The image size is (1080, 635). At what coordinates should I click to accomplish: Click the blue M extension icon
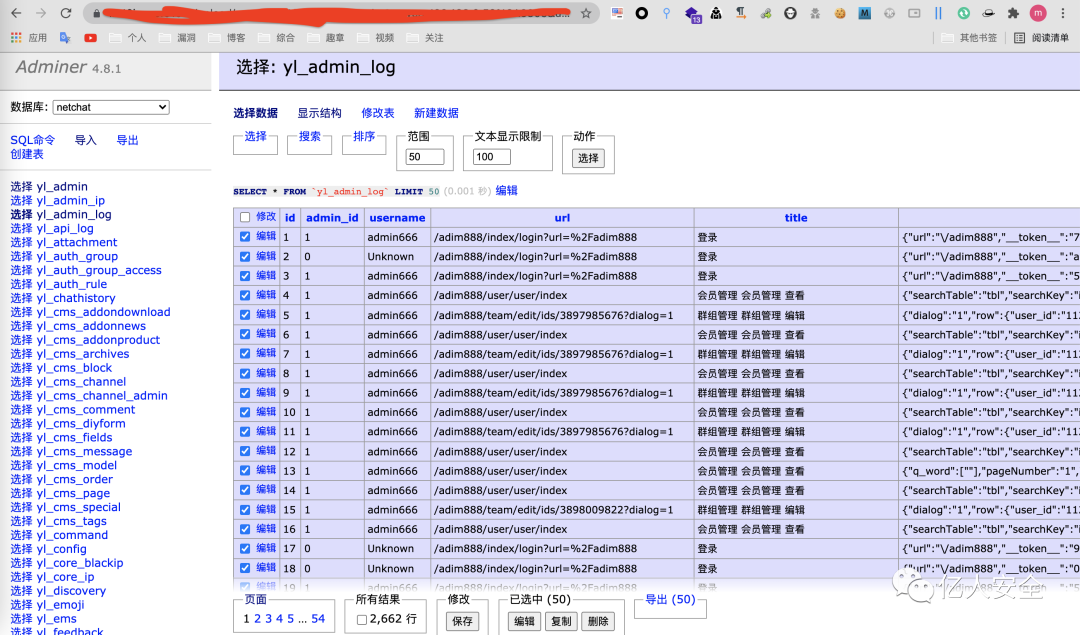pos(864,13)
